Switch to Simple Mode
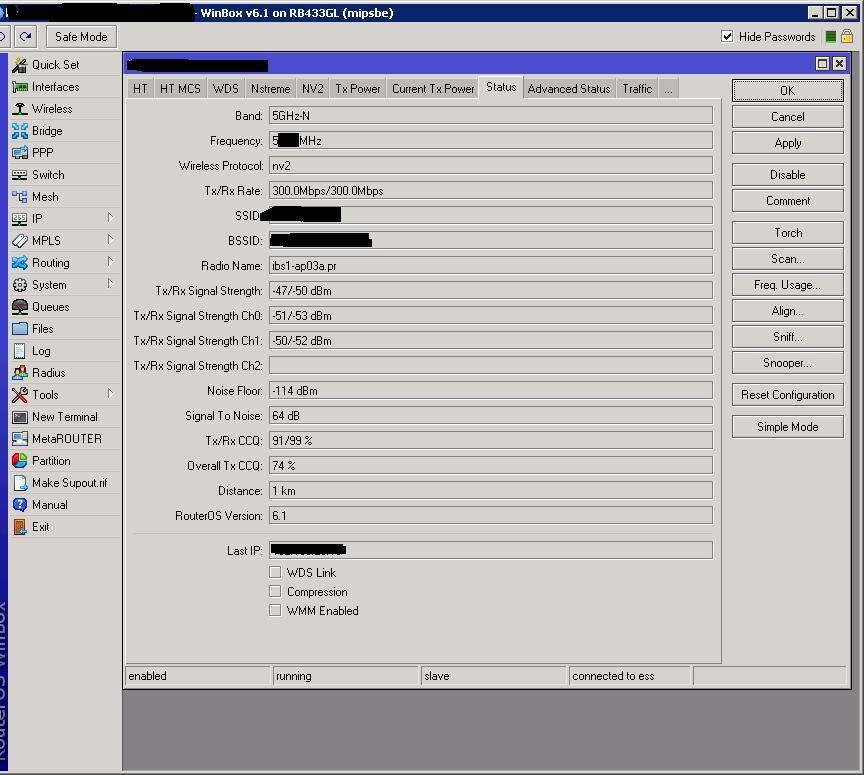Screen dimensions: 864x775 tap(787, 427)
